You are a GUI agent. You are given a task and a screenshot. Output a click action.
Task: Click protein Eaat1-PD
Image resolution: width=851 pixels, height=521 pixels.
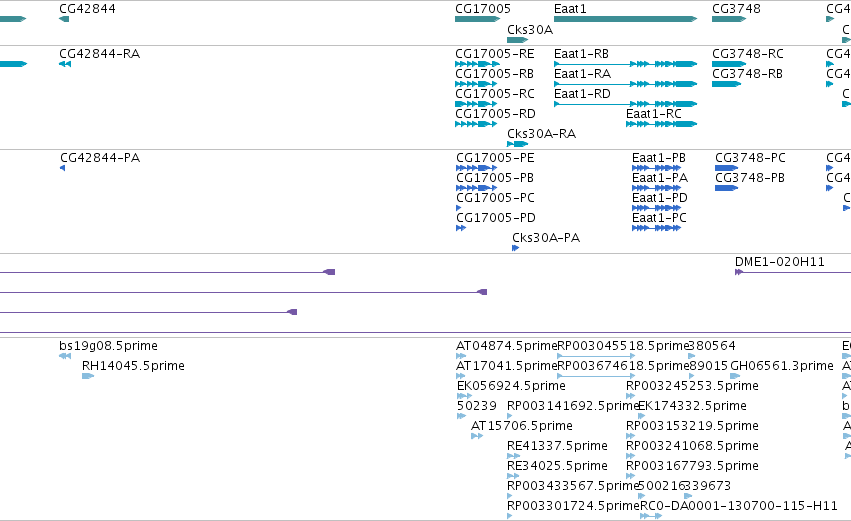[x=660, y=198]
